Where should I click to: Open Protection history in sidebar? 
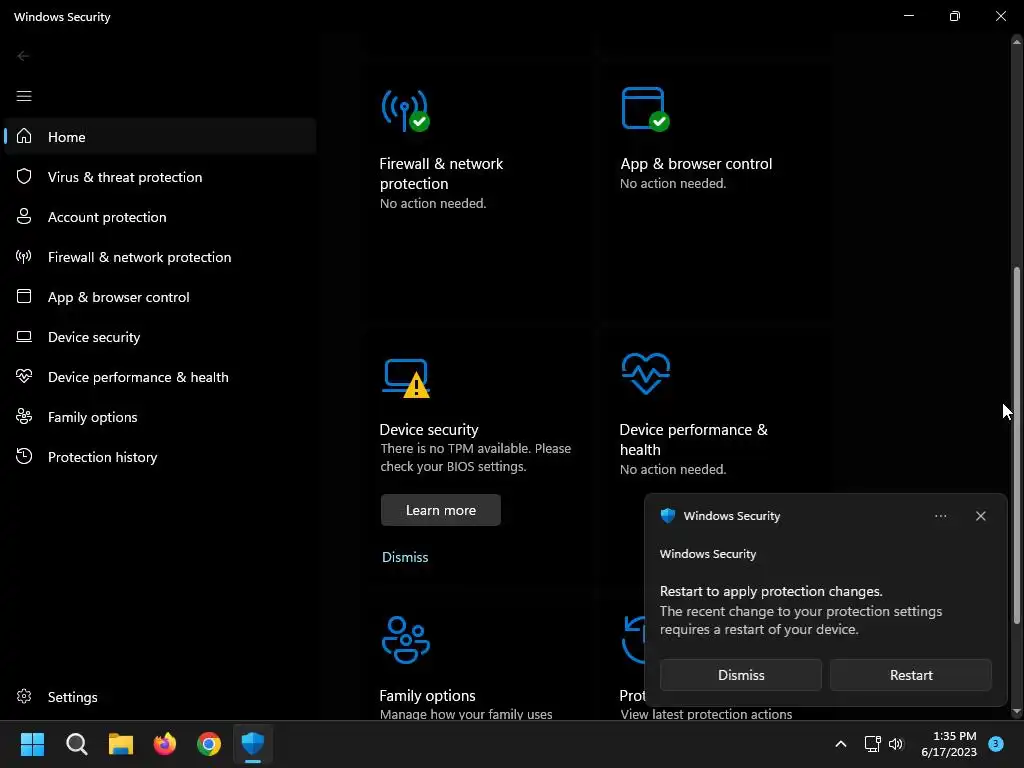pos(160,456)
